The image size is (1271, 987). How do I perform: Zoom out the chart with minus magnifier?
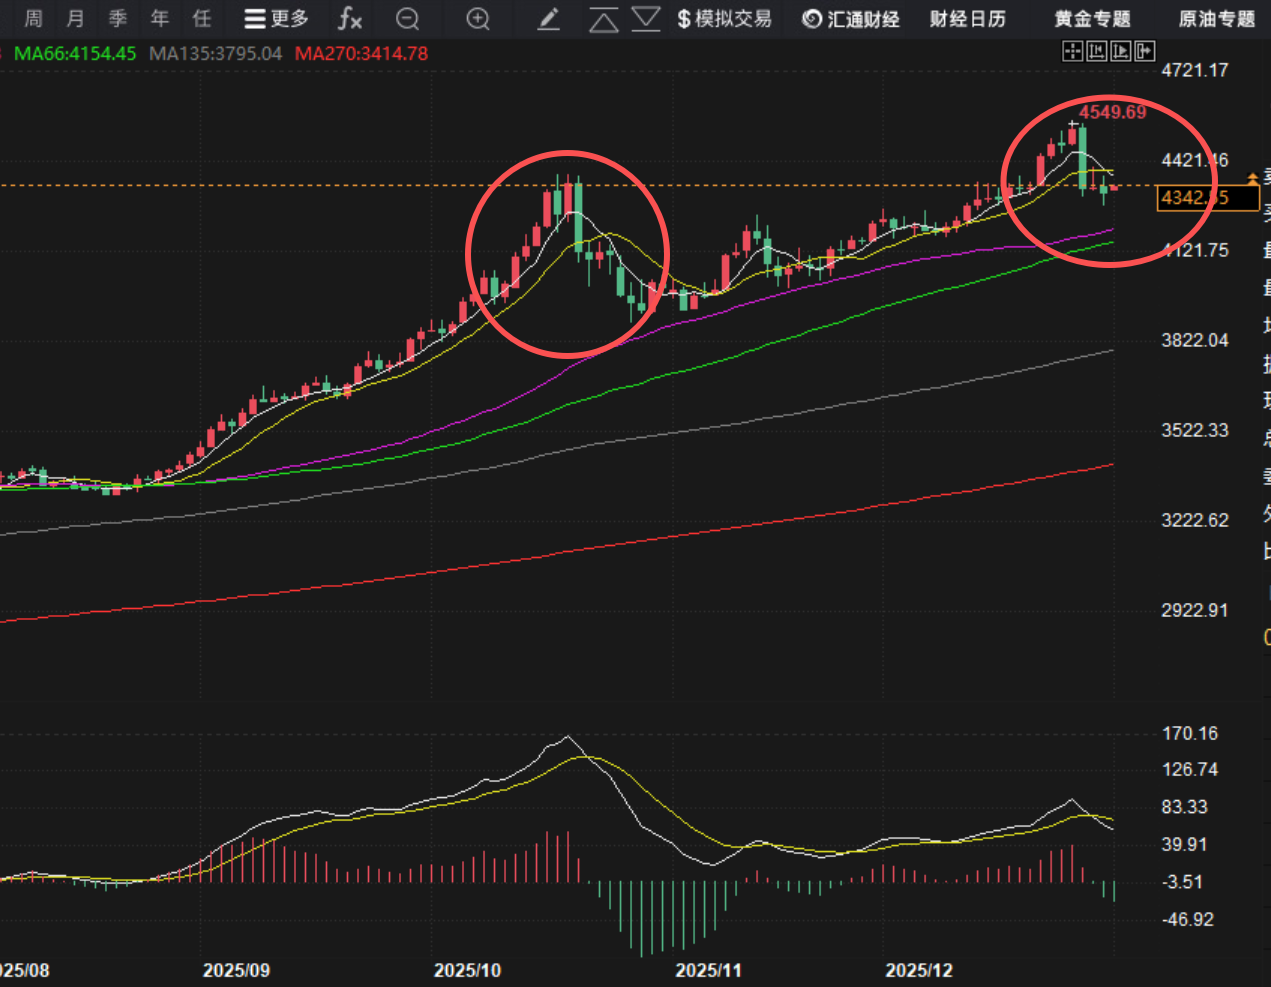pyautogui.click(x=408, y=19)
